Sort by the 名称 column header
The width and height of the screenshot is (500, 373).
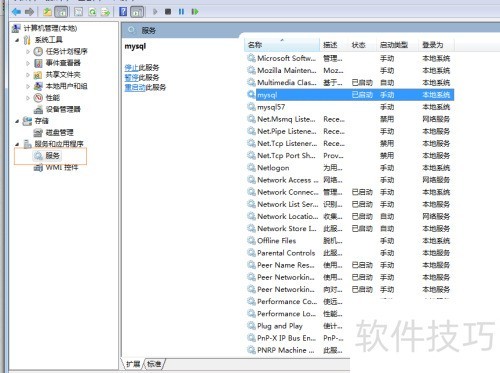point(282,45)
